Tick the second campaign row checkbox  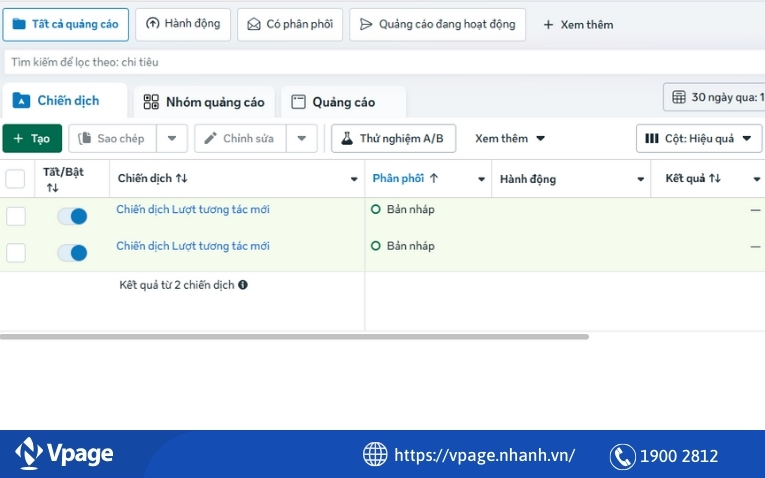16,253
